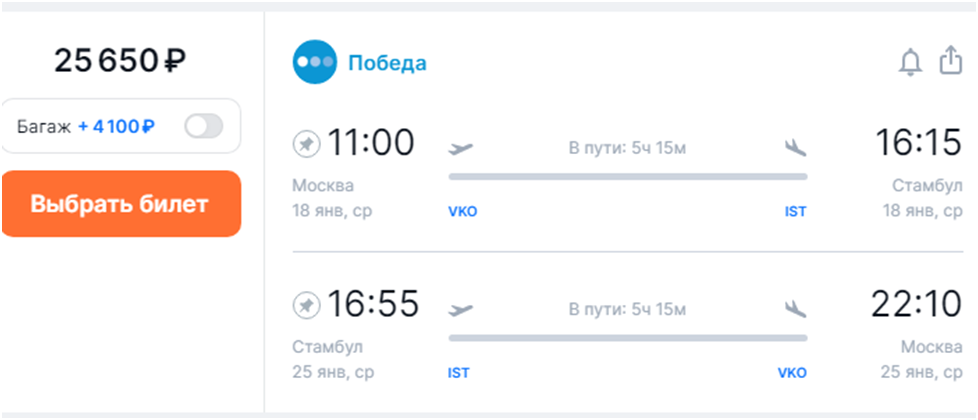Pin the 16:55 return departure

(x=305, y=305)
